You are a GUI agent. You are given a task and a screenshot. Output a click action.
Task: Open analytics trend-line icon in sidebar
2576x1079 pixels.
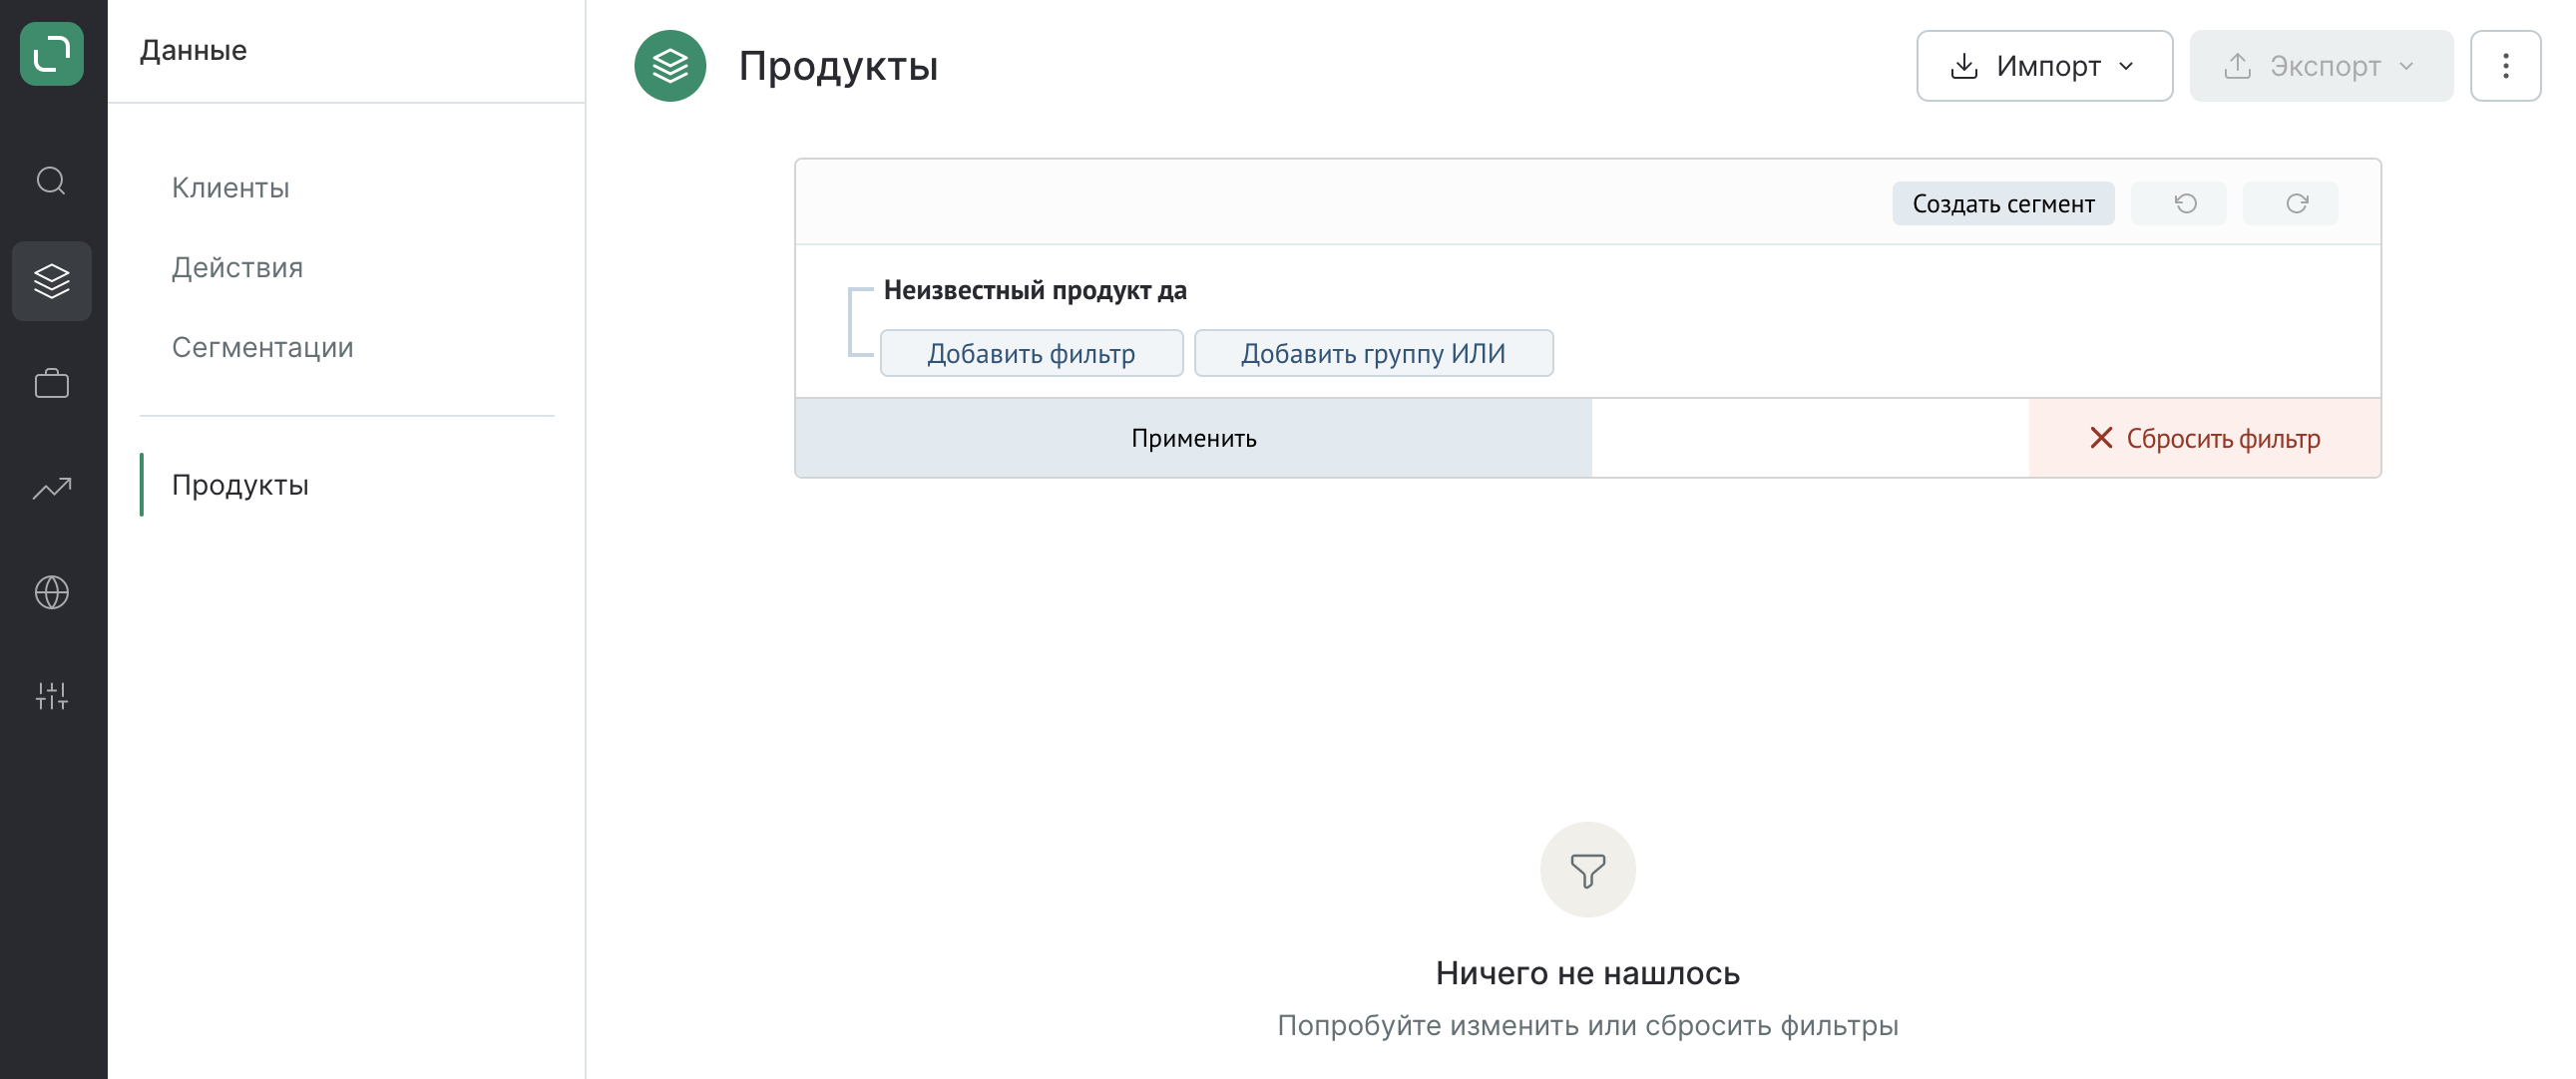(52, 488)
